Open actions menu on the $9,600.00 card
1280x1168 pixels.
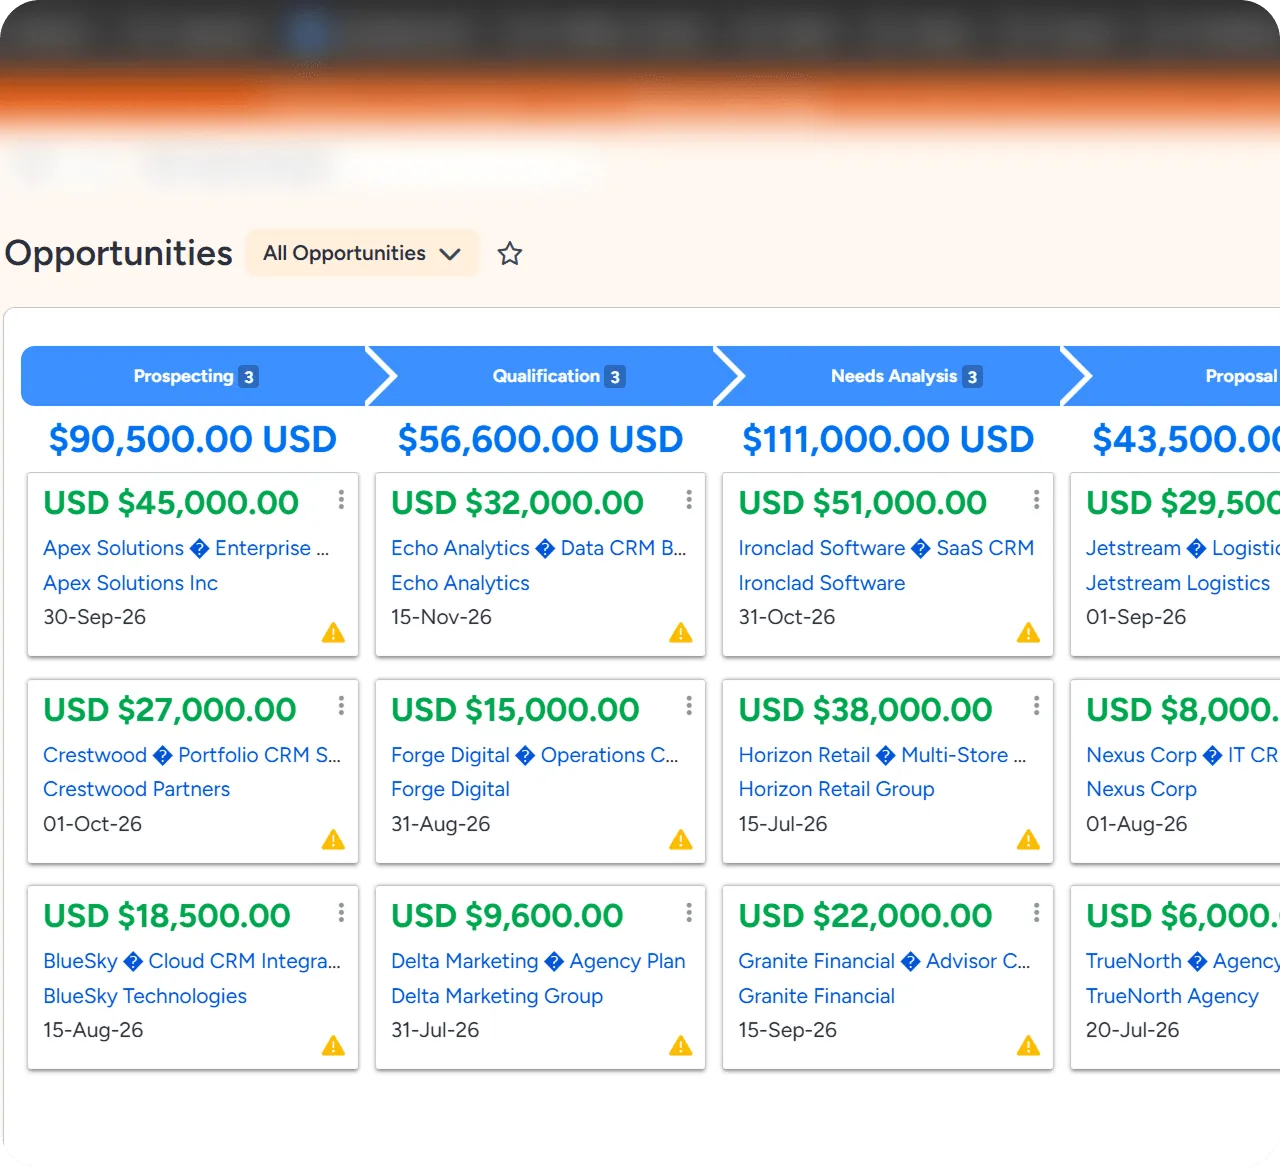click(689, 912)
